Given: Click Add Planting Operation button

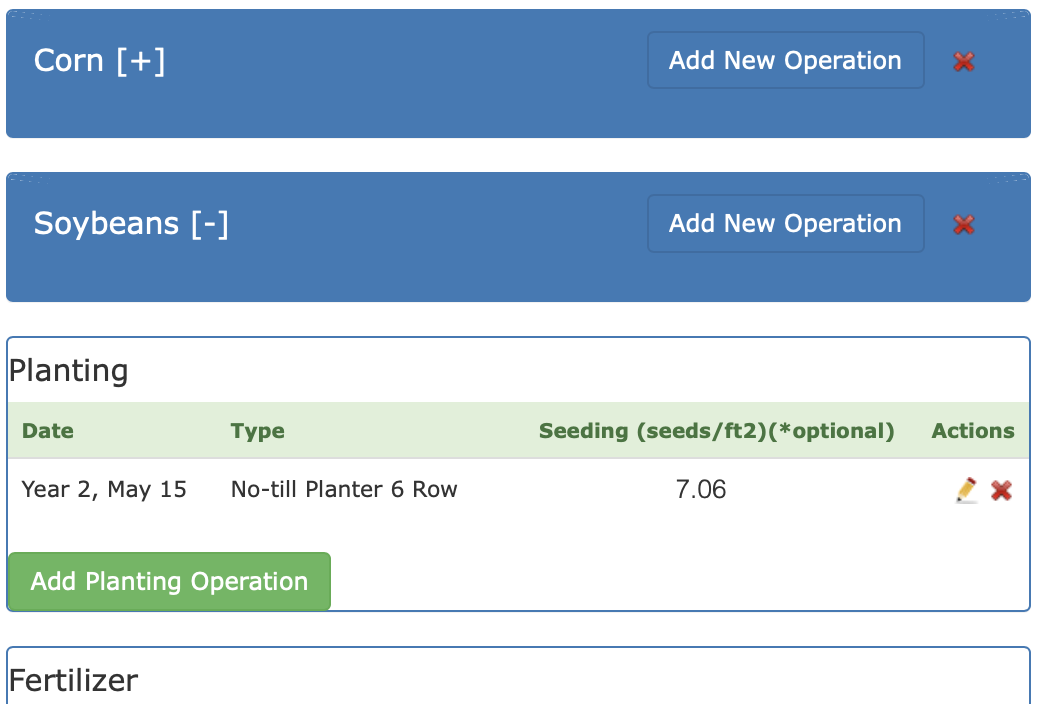Looking at the screenshot, I should (x=169, y=581).
